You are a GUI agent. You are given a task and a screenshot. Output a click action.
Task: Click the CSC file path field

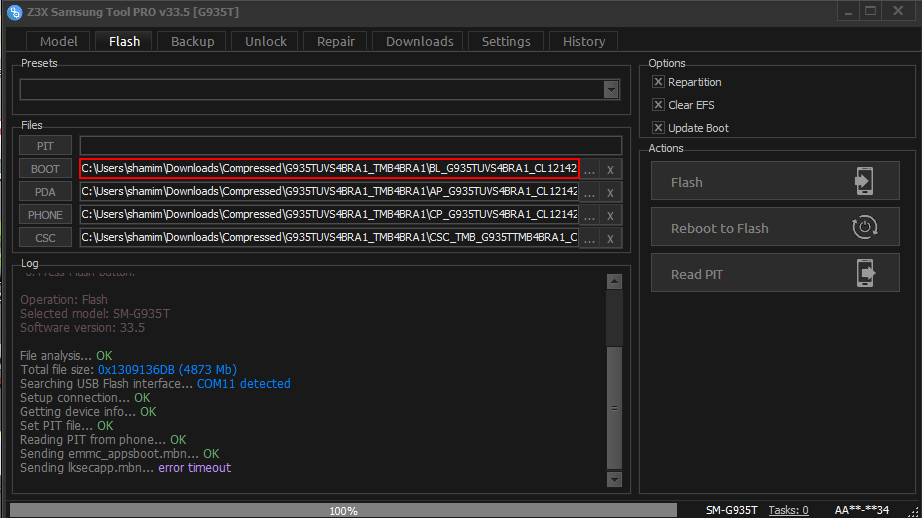point(329,238)
